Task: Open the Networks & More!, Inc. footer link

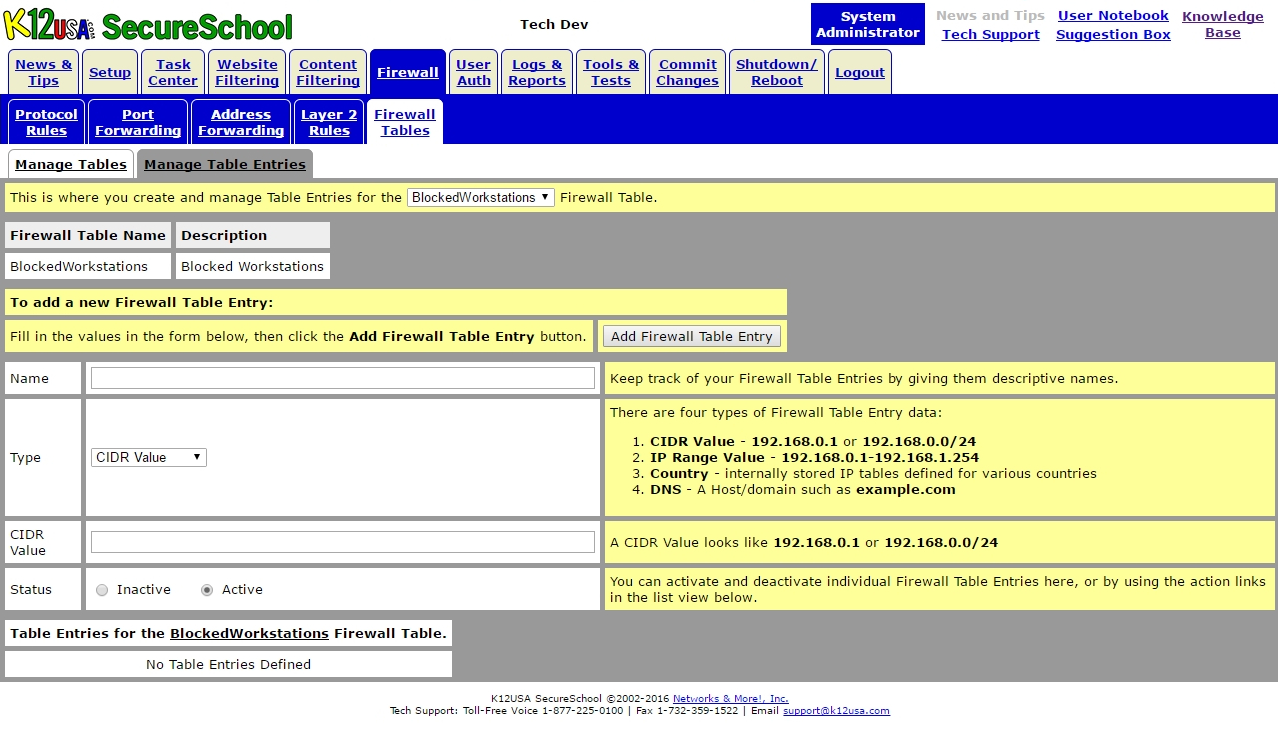Action: [x=730, y=699]
